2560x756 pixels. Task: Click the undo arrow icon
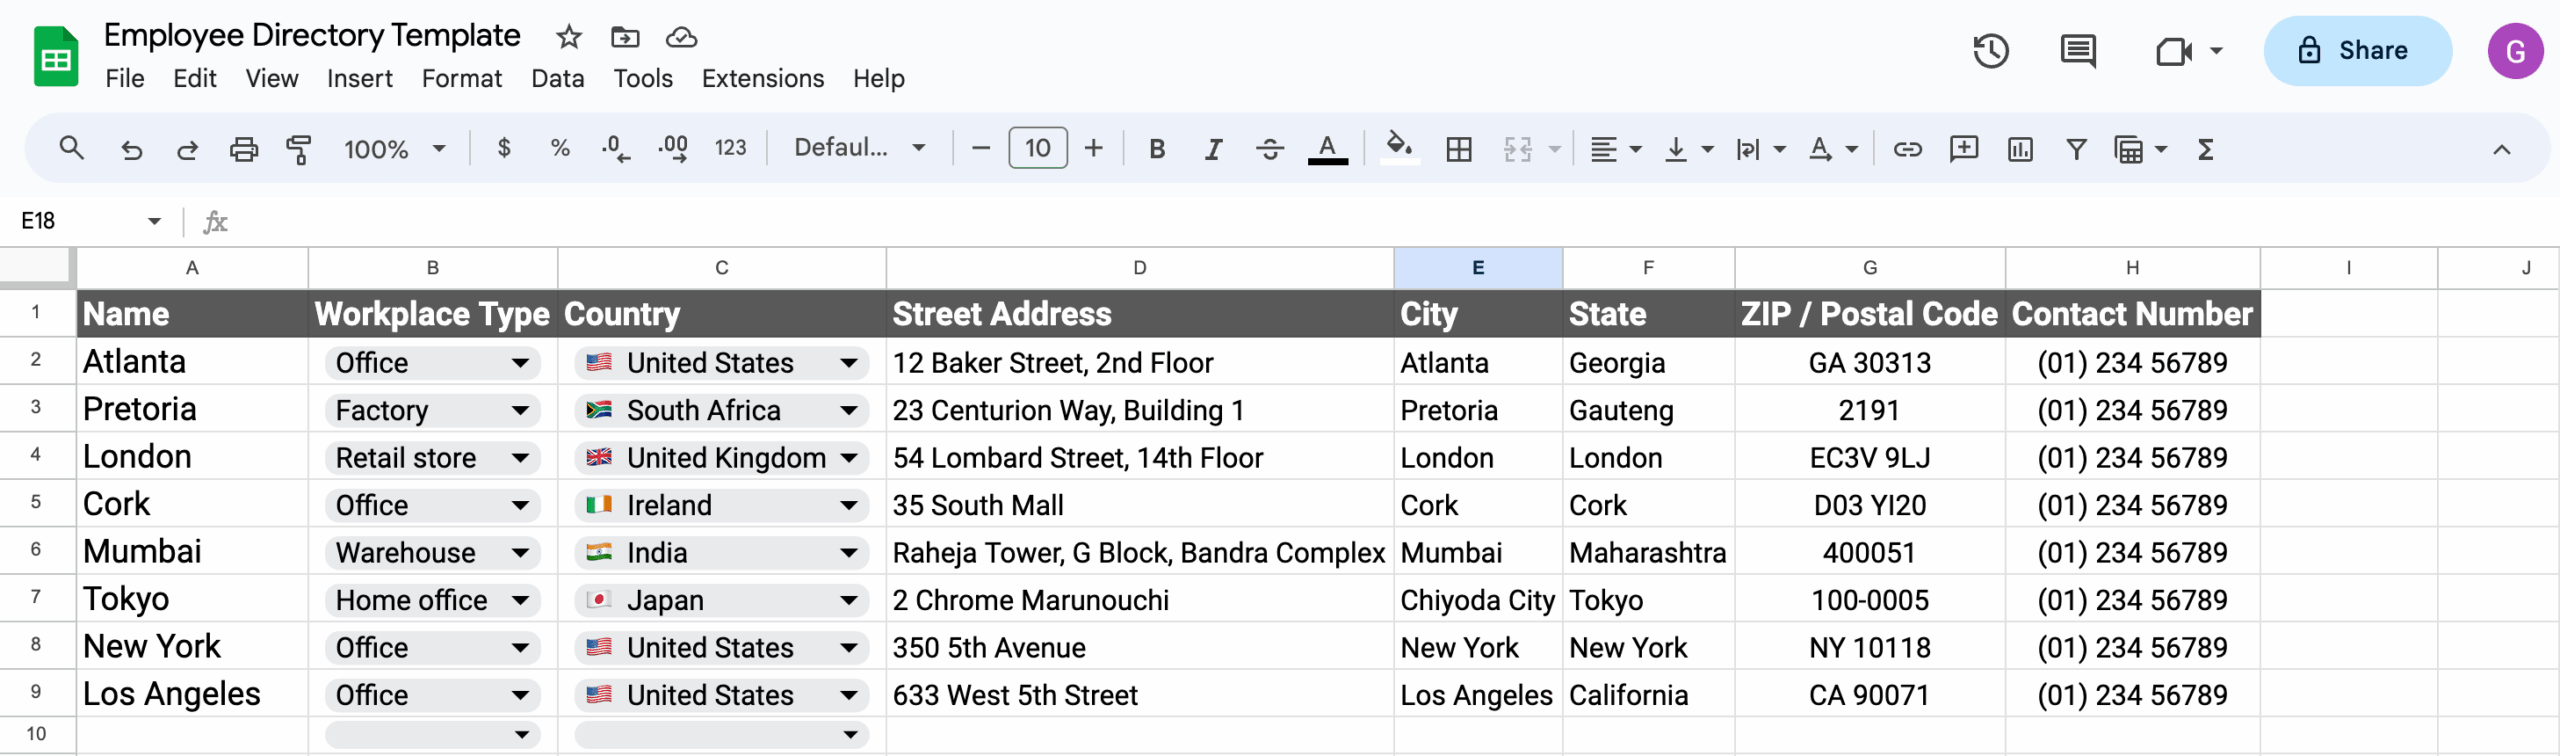click(131, 149)
